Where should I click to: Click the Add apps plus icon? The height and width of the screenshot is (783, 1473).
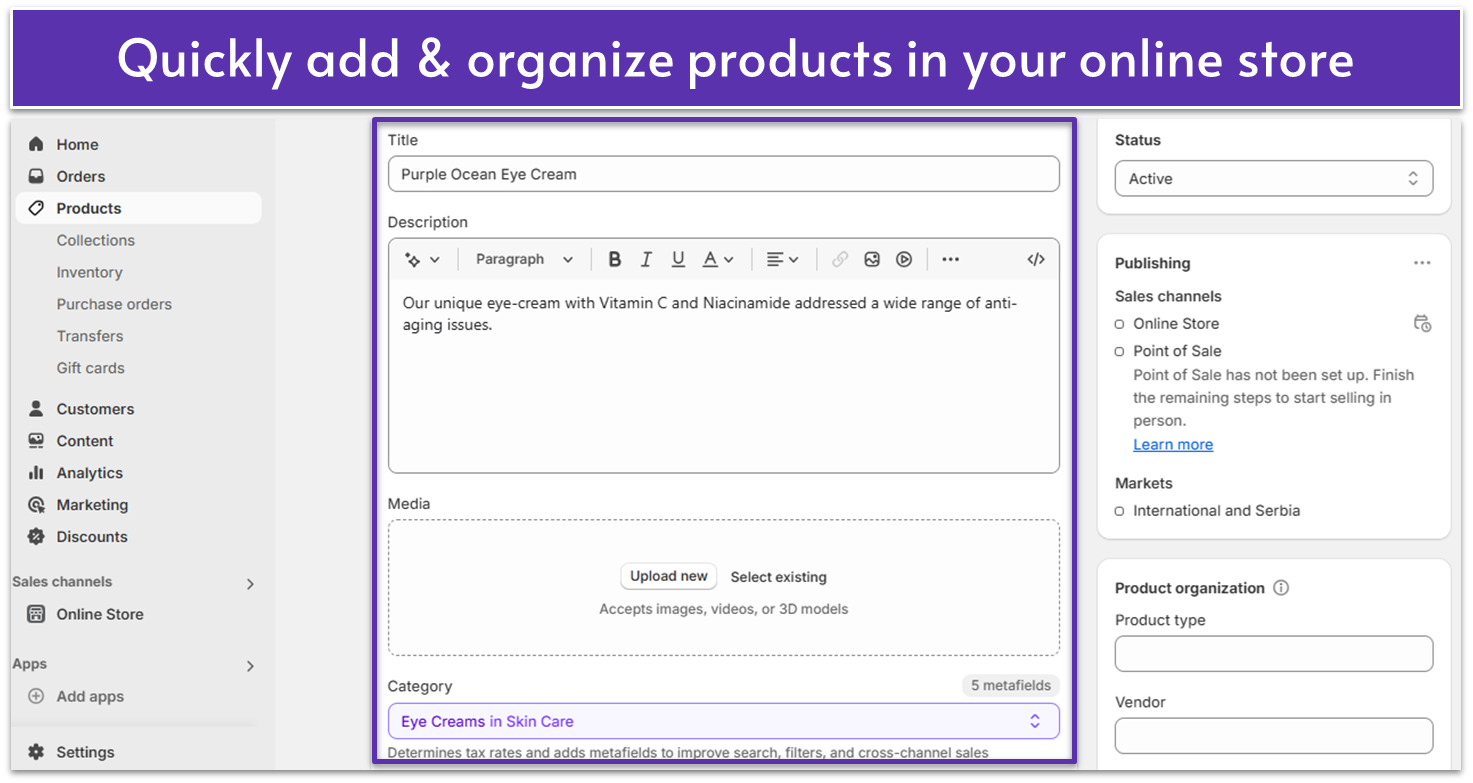click(36, 696)
